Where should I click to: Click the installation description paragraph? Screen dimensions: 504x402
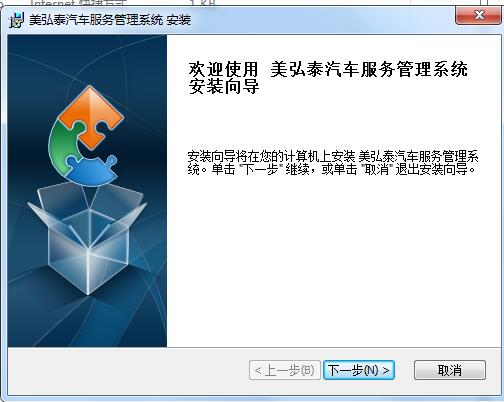point(332,163)
